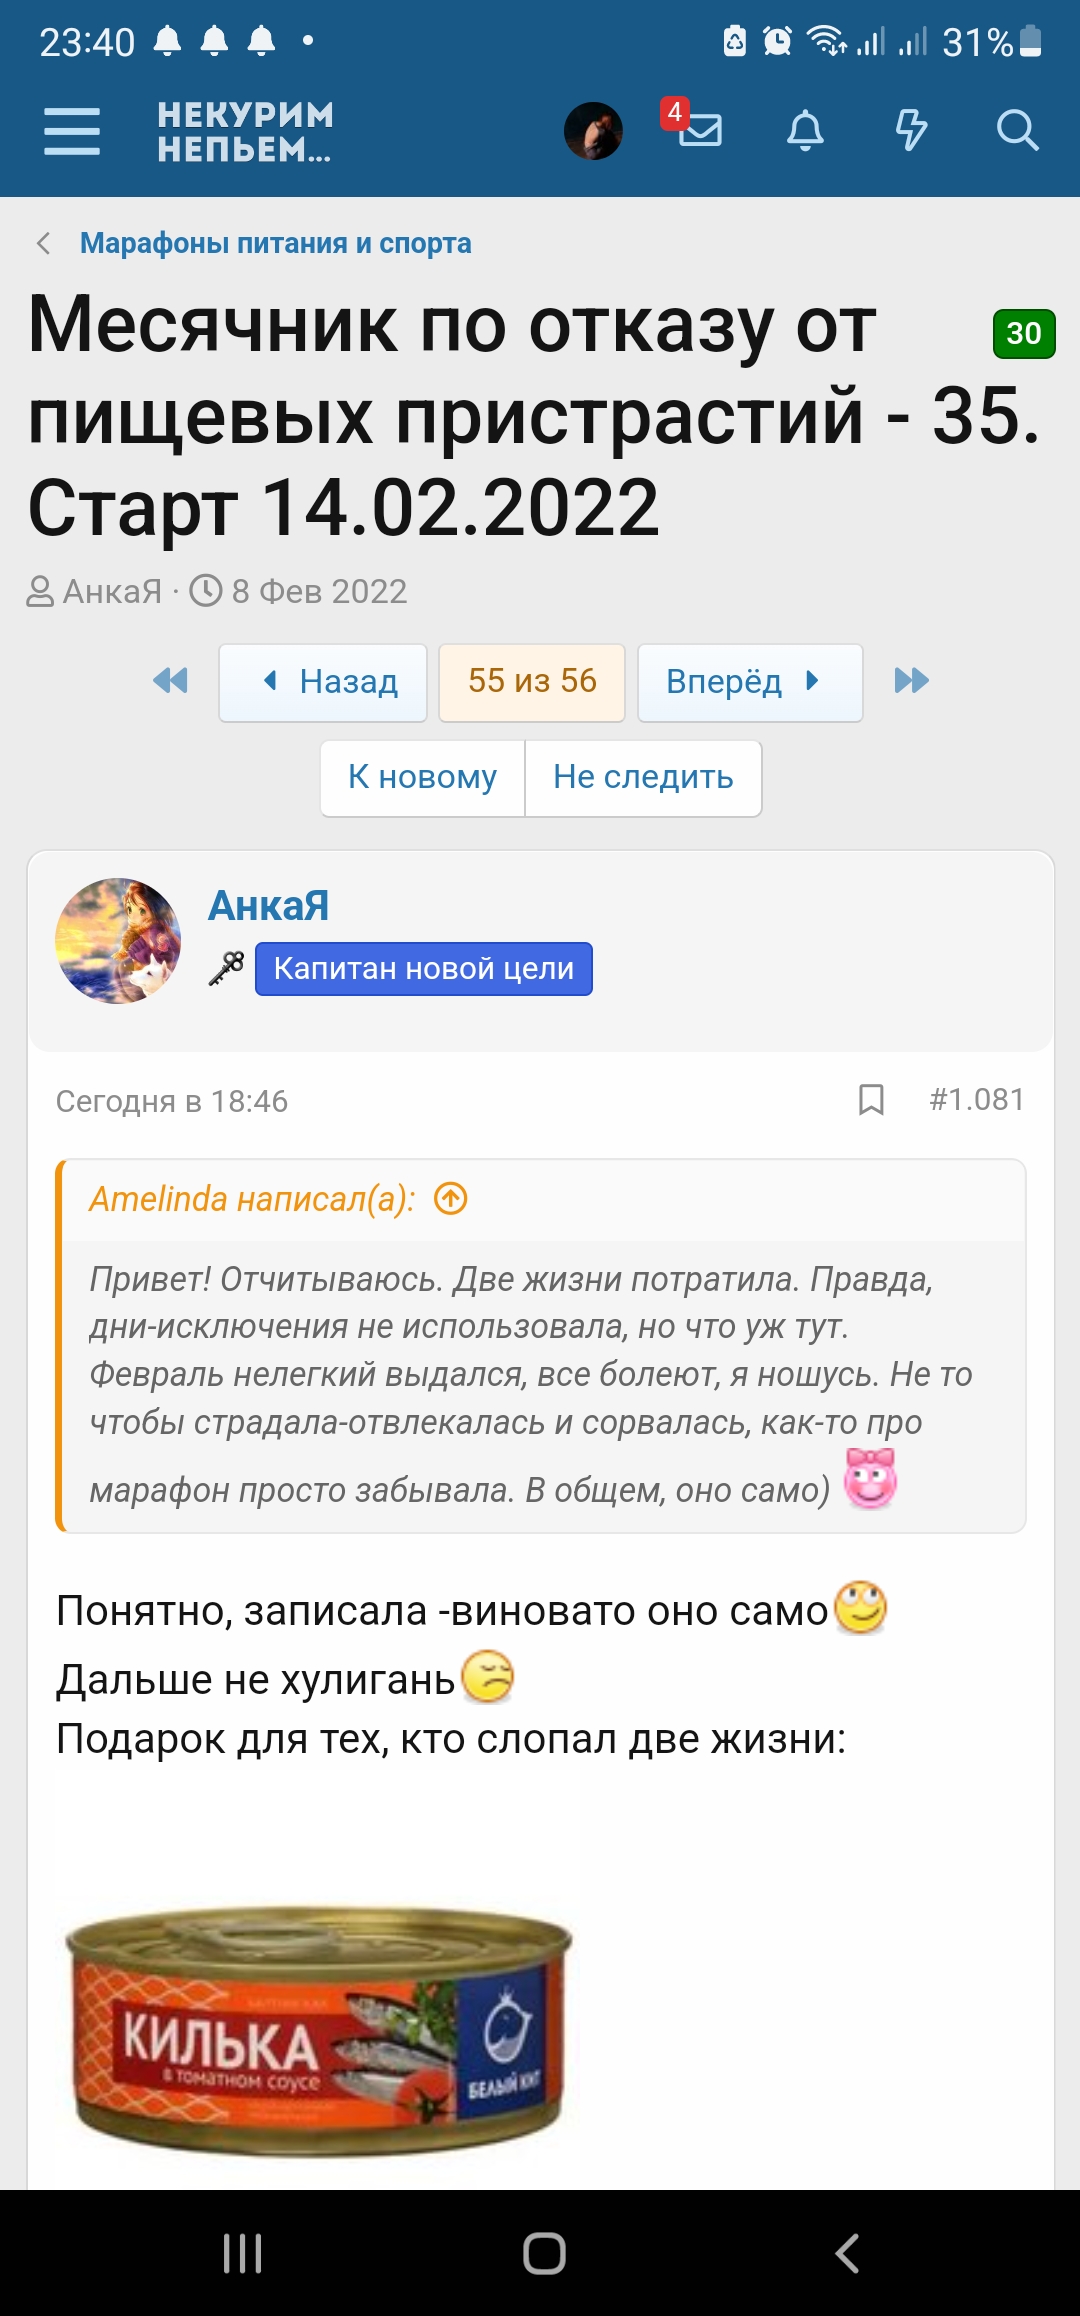Go to next page with Вперёд
Image resolution: width=1080 pixels, height=2316 pixels.
tap(749, 682)
